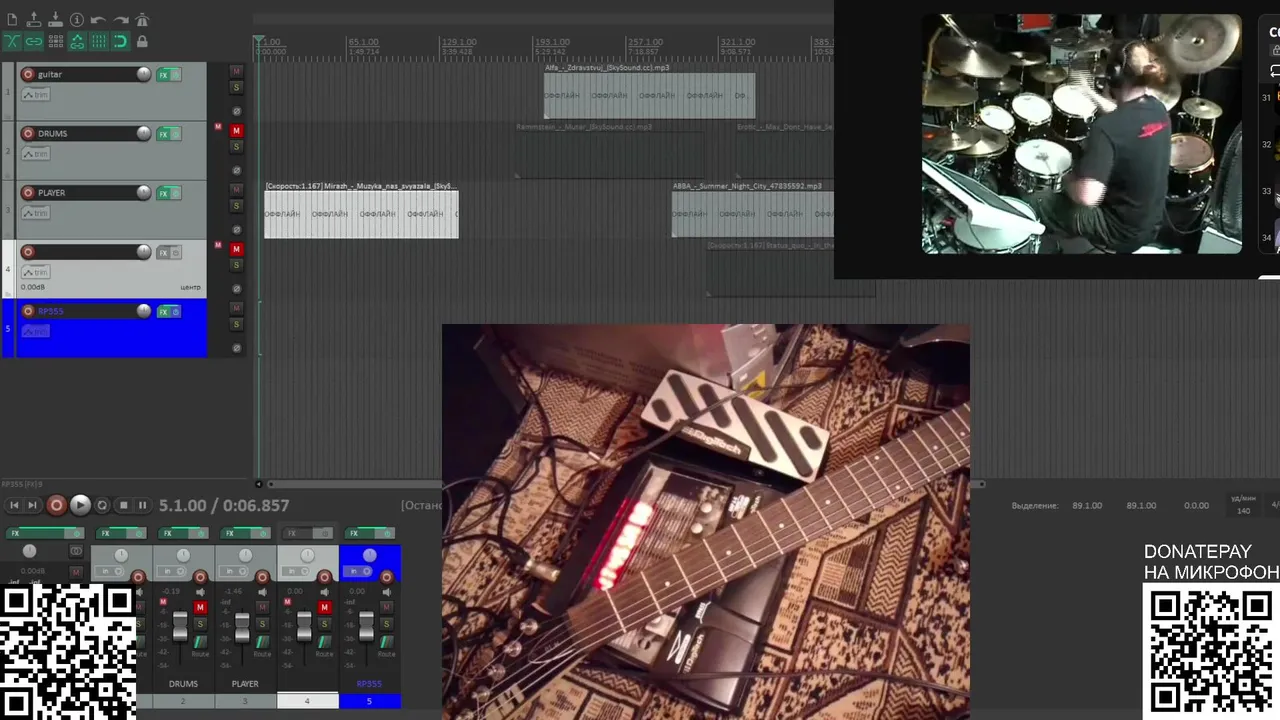Toggle the metronome icon
Screen dimensions: 1280x720
(142, 19)
